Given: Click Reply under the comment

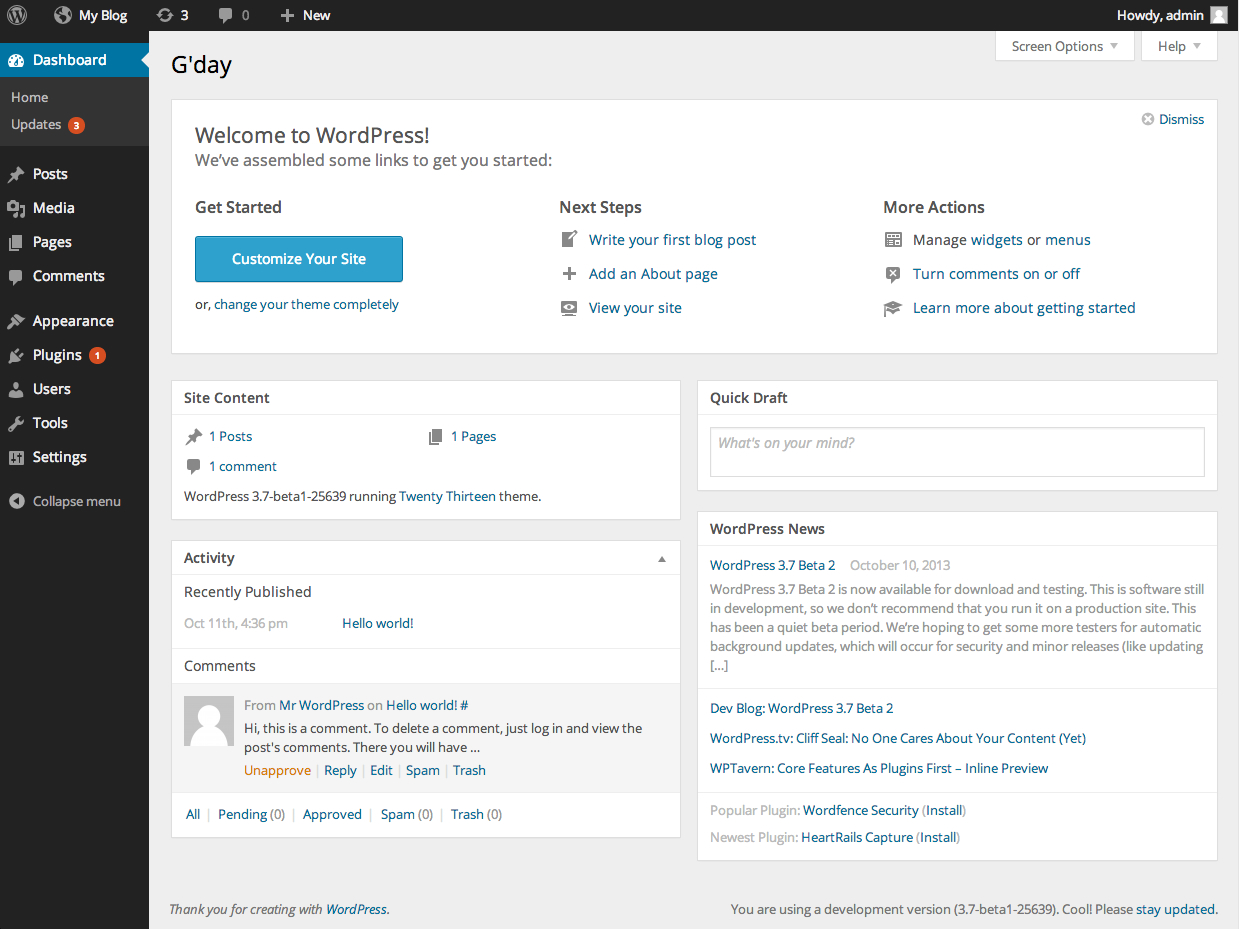Looking at the screenshot, I should 340,770.
